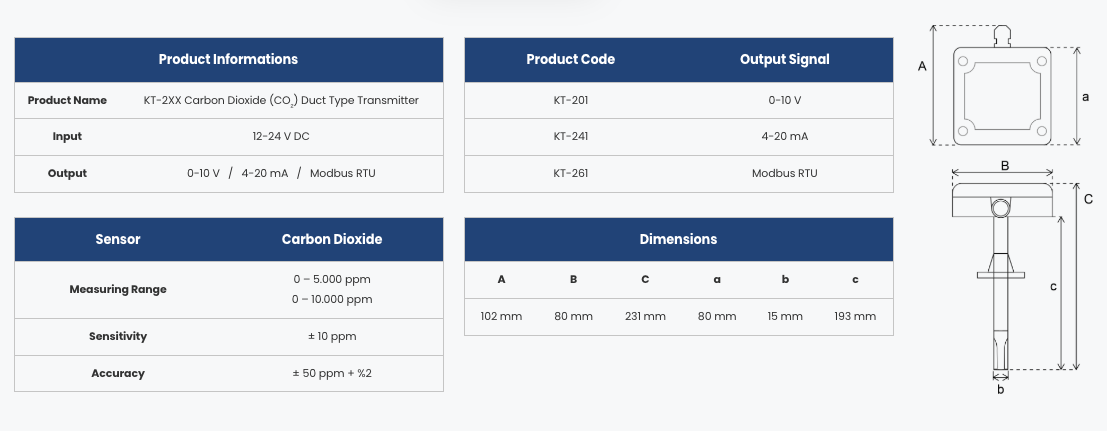This screenshot has width=1107, height=431.
Task: Click the 15 mm dimension value
Action: pyautogui.click(x=785, y=316)
